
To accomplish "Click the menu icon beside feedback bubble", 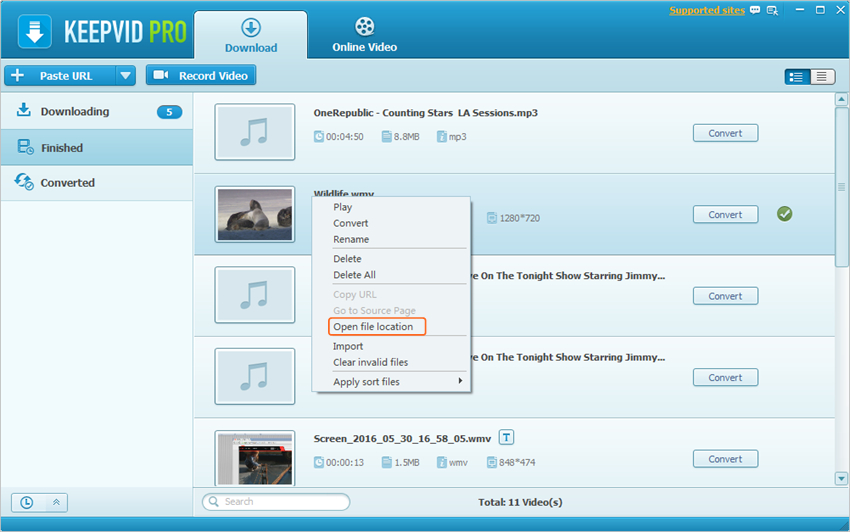I will [772, 11].
